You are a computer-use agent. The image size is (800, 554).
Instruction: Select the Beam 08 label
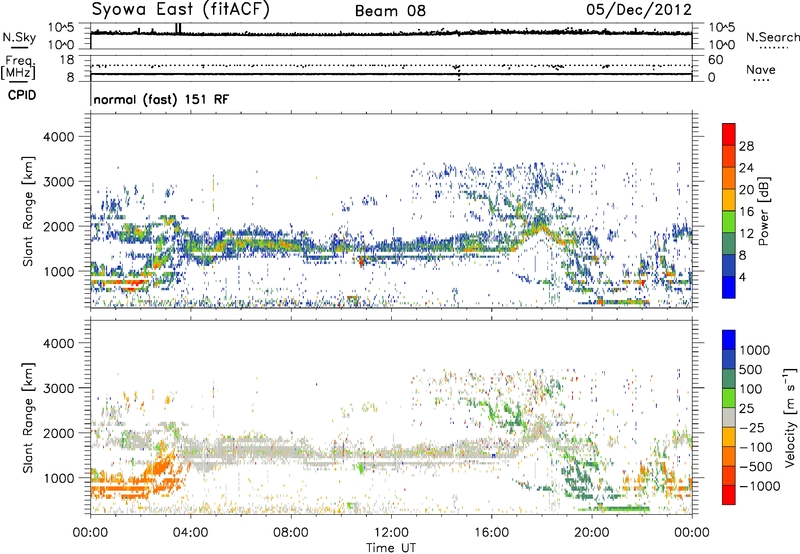390,11
